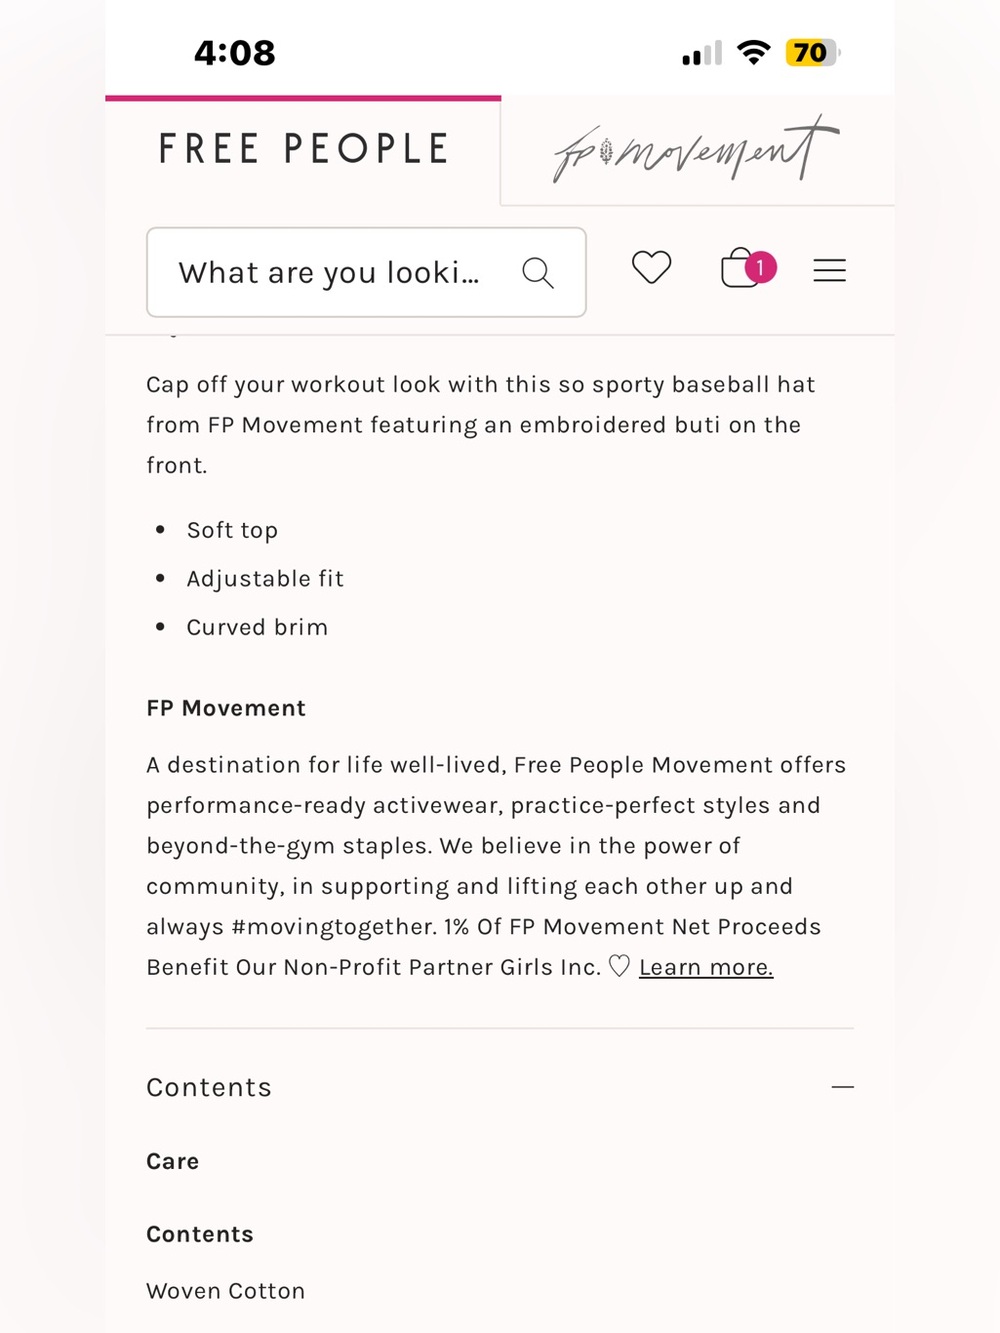Tap the bold Contents subheading above Woven Cotton

click(200, 1234)
